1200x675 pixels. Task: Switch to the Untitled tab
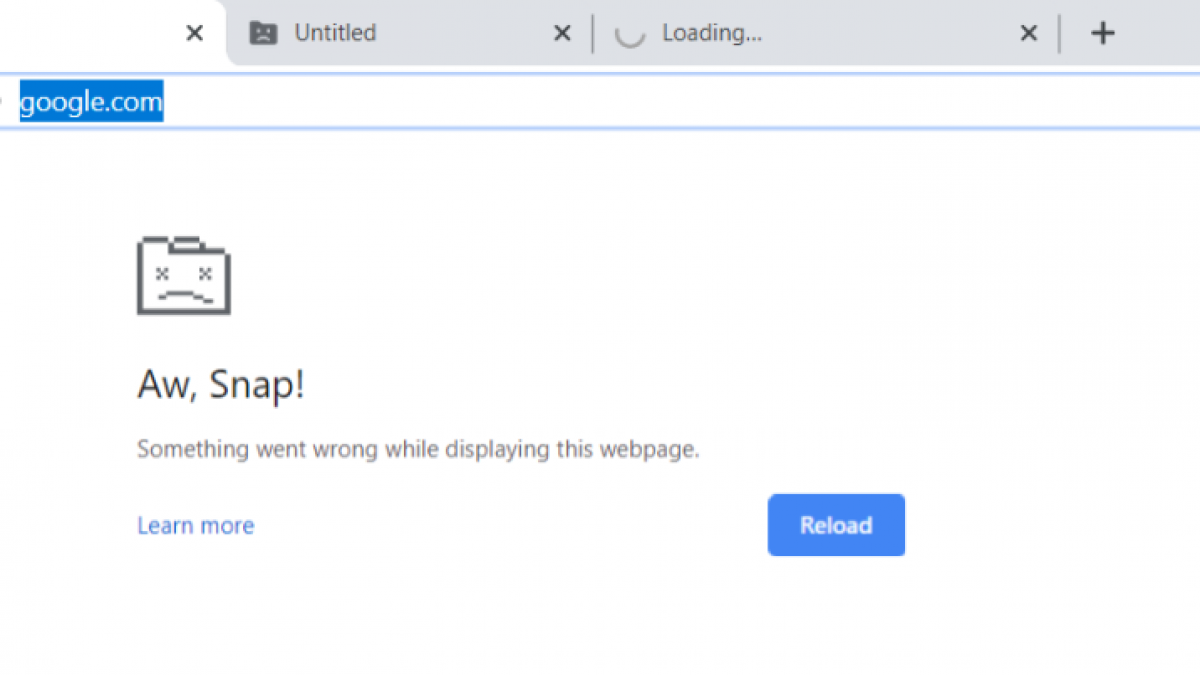point(410,33)
